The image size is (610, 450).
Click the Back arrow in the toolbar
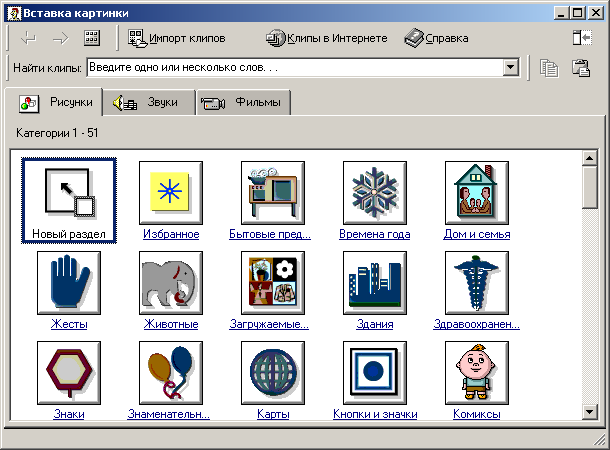(28, 38)
